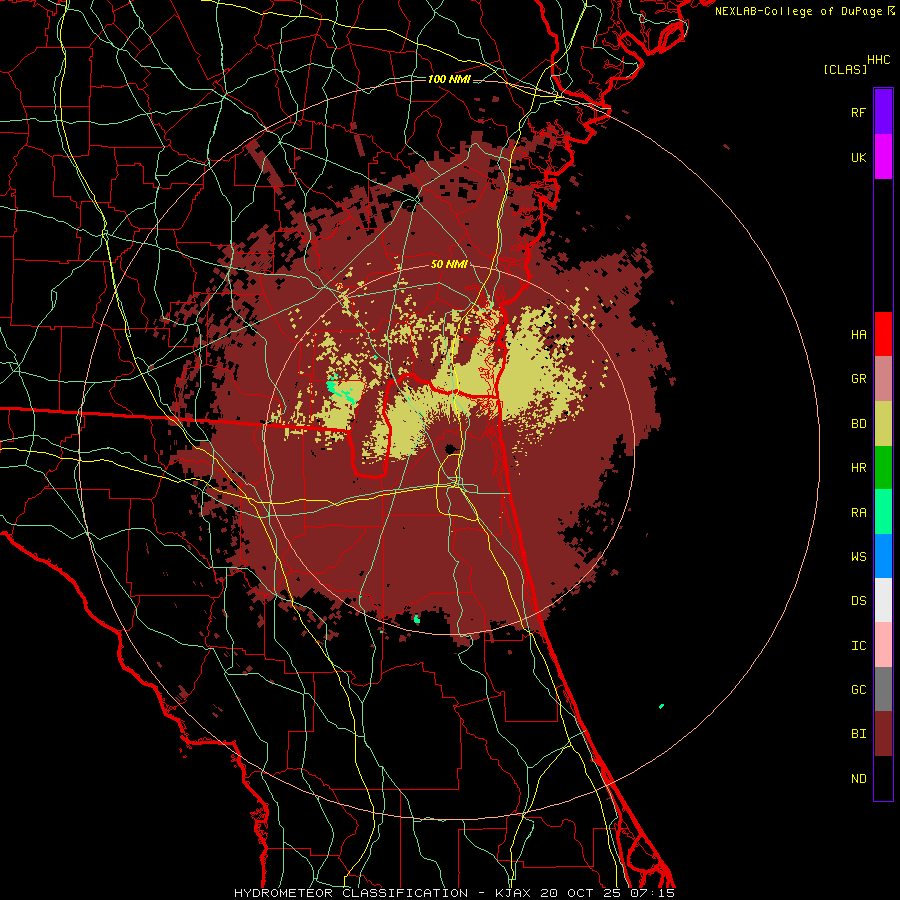This screenshot has height=900, width=900.
Task: Select the yellow BD legend color block
Action: [x=883, y=423]
